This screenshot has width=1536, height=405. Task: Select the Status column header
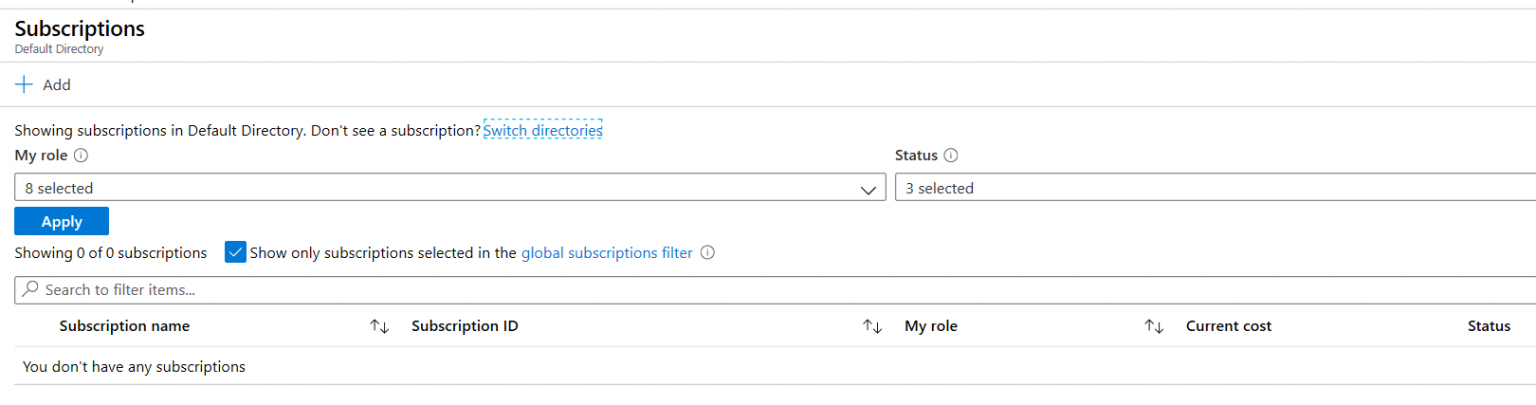(x=1489, y=326)
